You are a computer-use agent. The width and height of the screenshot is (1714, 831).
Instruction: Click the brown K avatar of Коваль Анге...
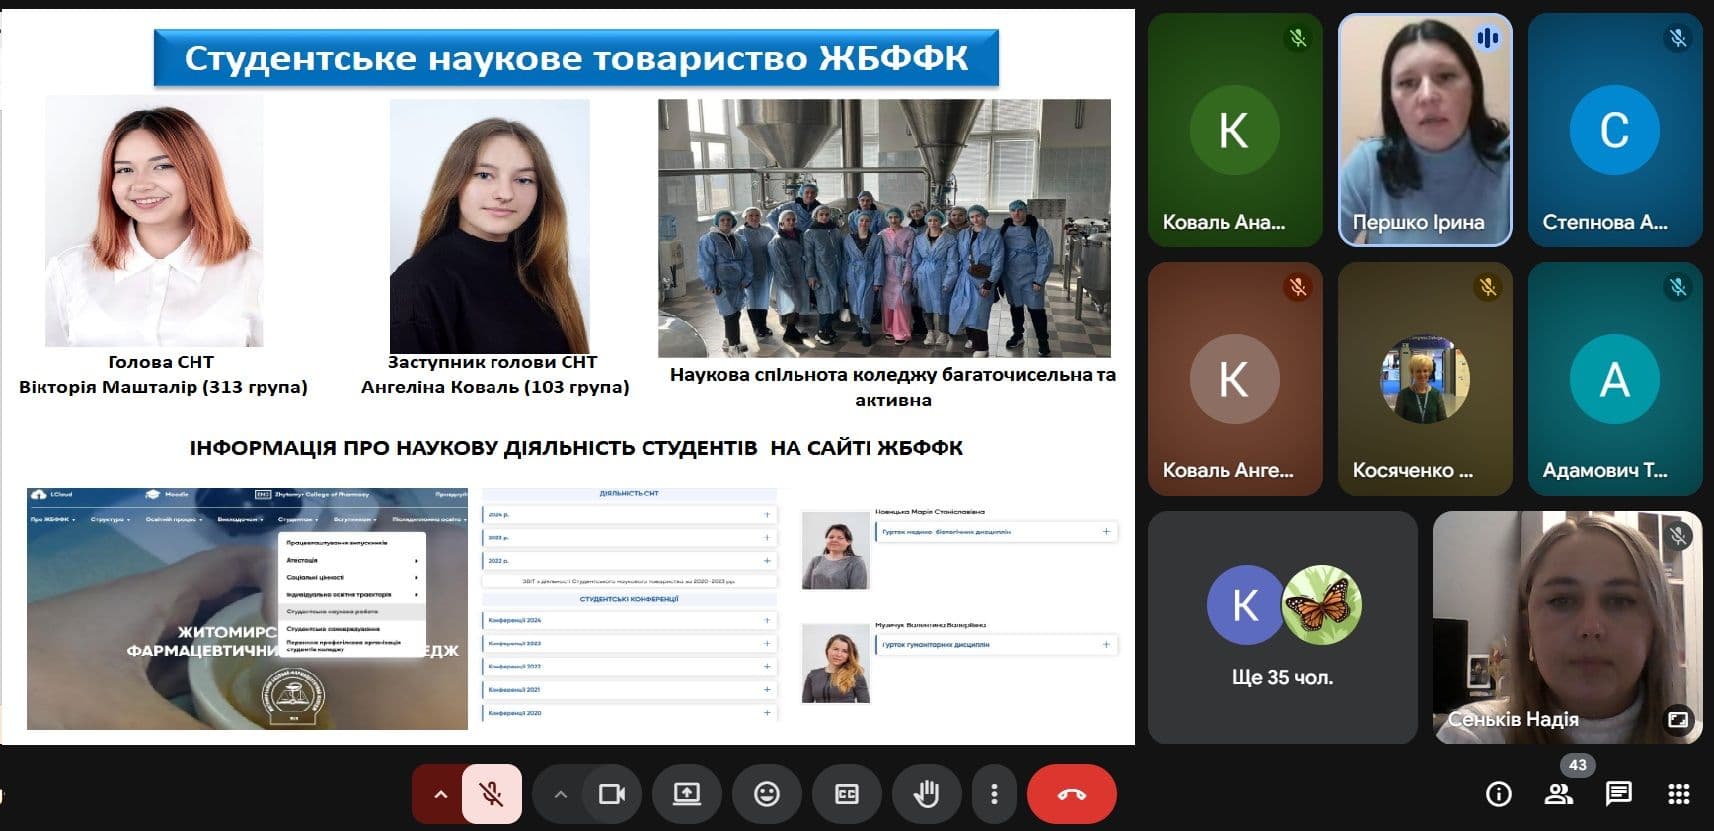(x=1235, y=379)
